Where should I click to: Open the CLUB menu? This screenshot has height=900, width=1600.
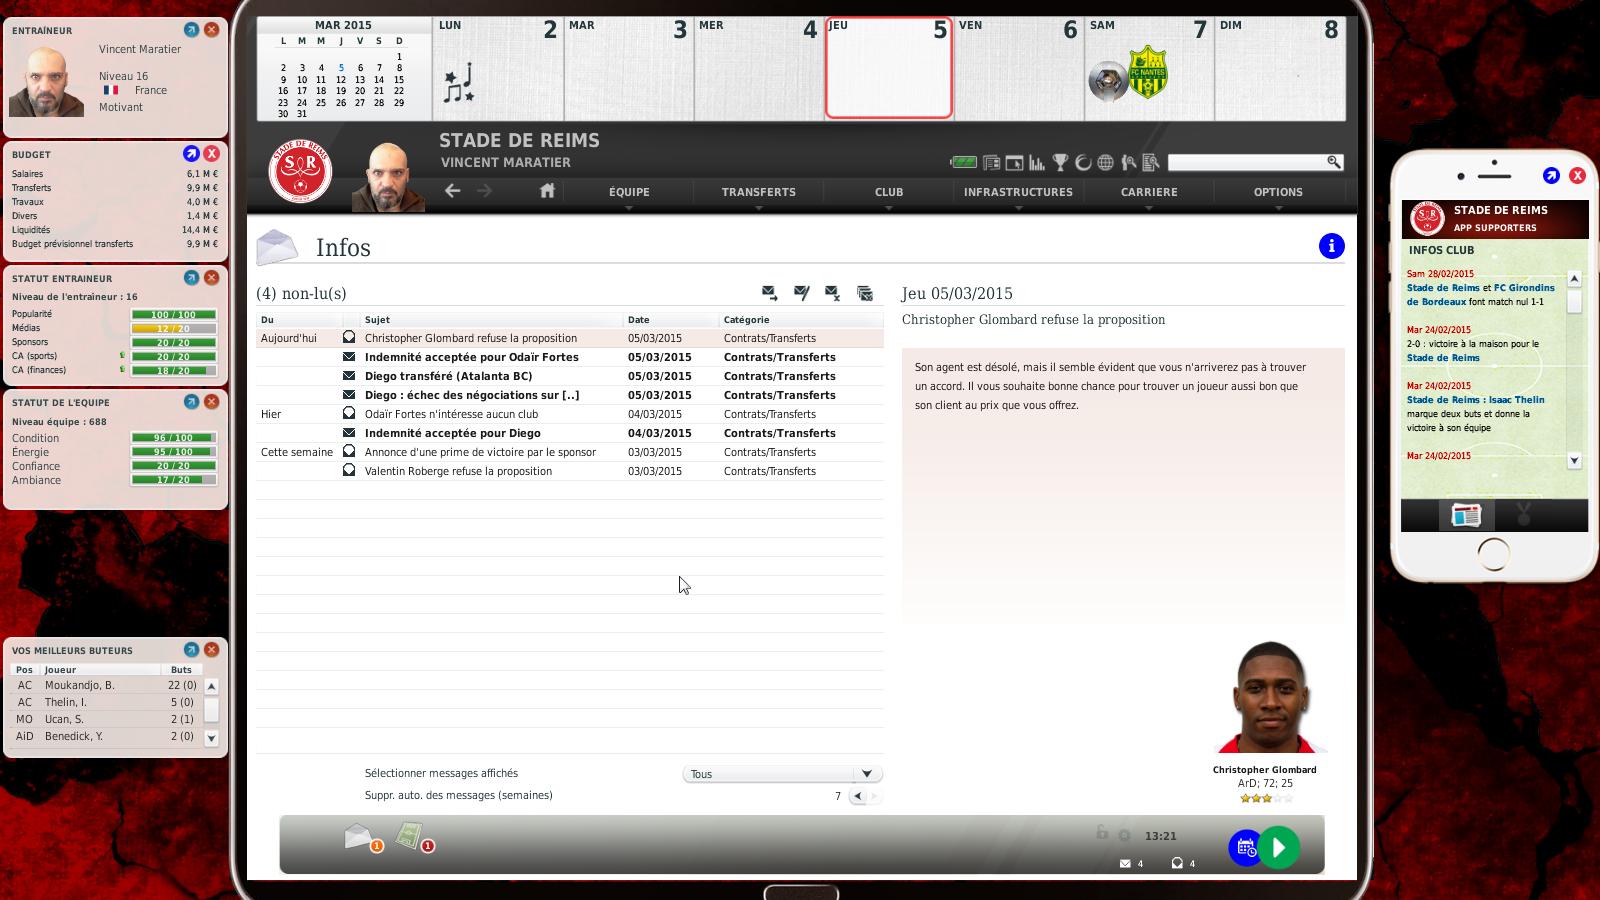[x=889, y=192]
